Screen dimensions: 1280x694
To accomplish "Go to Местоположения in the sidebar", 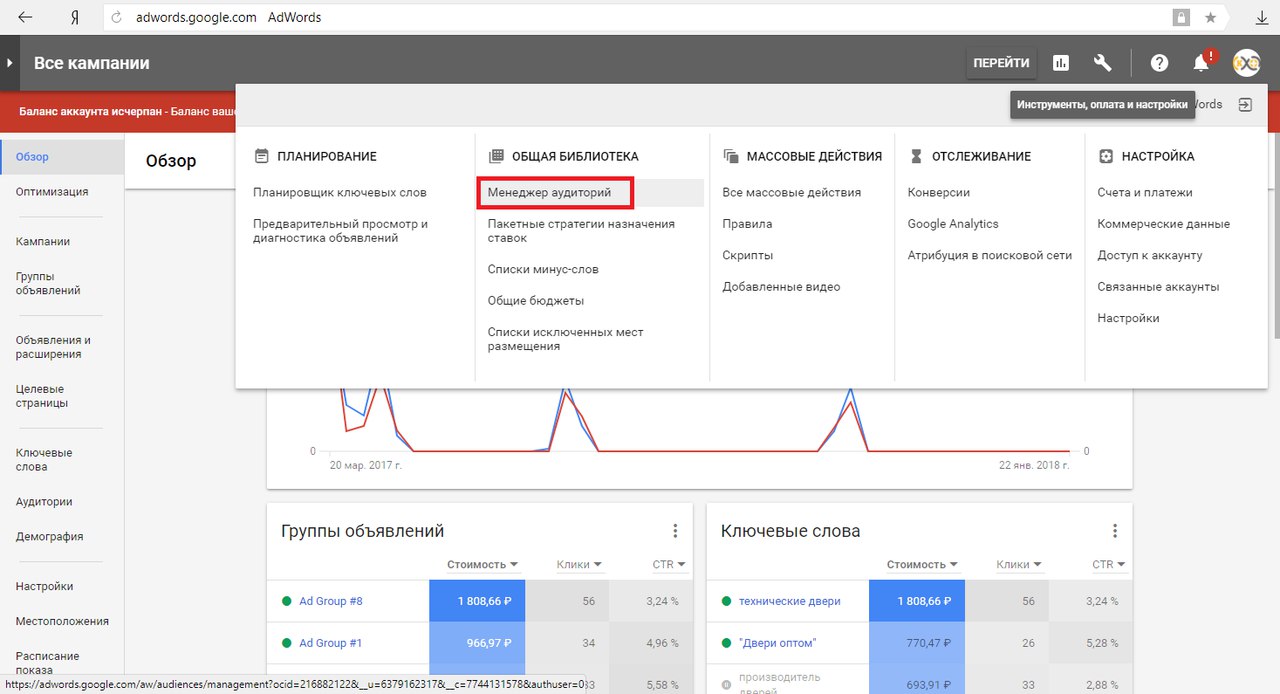I will (62, 621).
